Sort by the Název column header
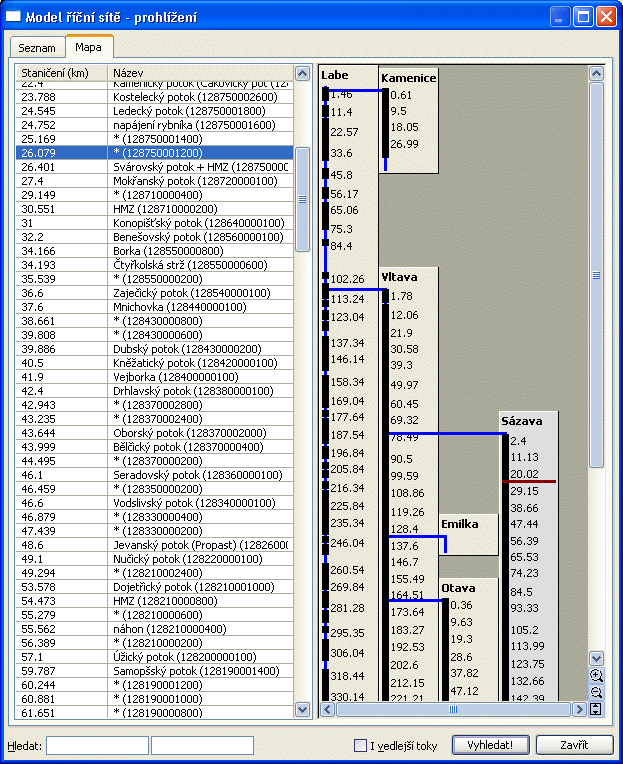 coord(200,73)
